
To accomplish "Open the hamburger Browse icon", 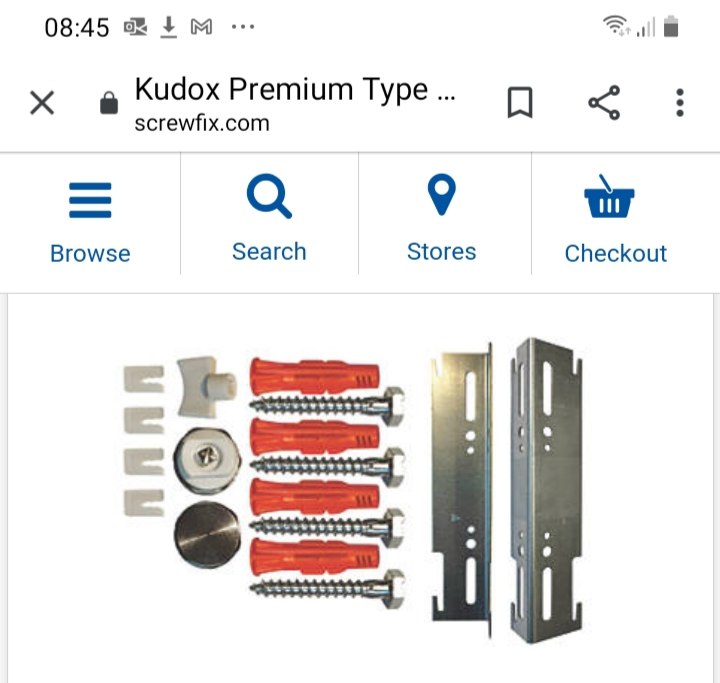I will point(90,200).
